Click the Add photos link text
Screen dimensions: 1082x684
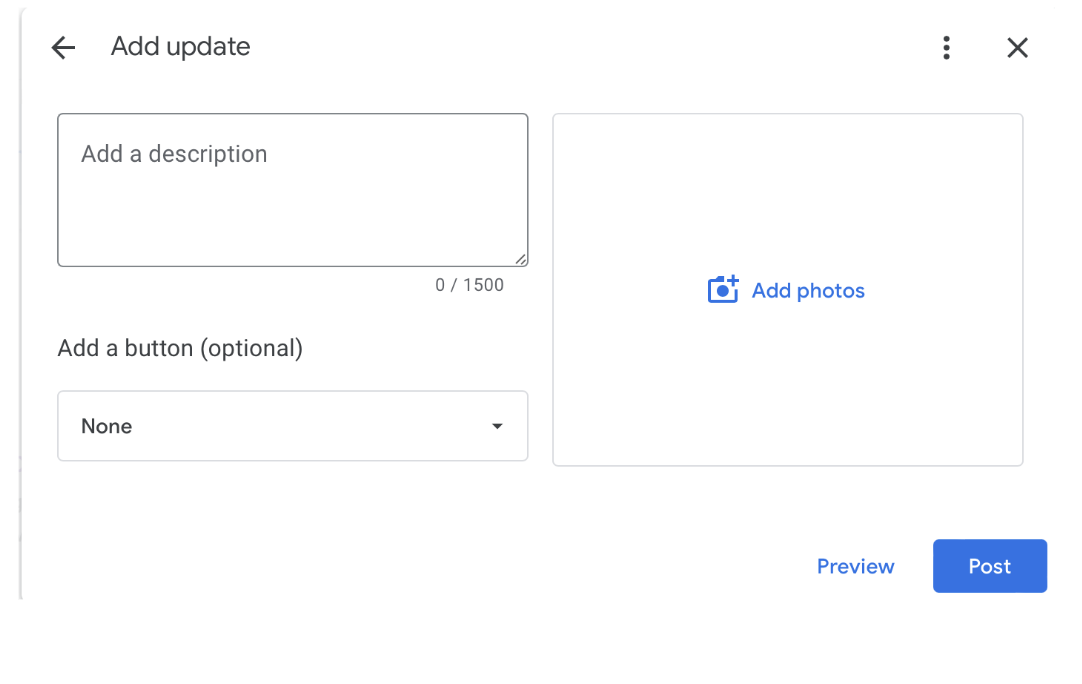[808, 291]
